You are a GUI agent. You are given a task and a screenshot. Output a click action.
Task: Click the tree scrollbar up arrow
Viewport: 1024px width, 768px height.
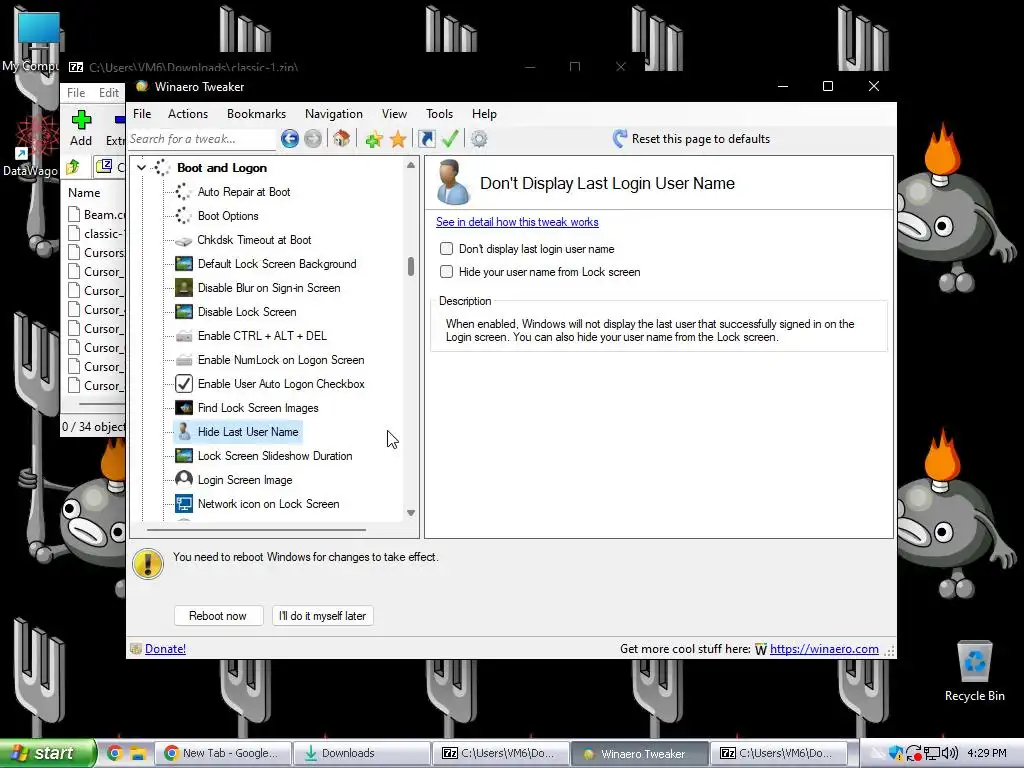click(411, 165)
